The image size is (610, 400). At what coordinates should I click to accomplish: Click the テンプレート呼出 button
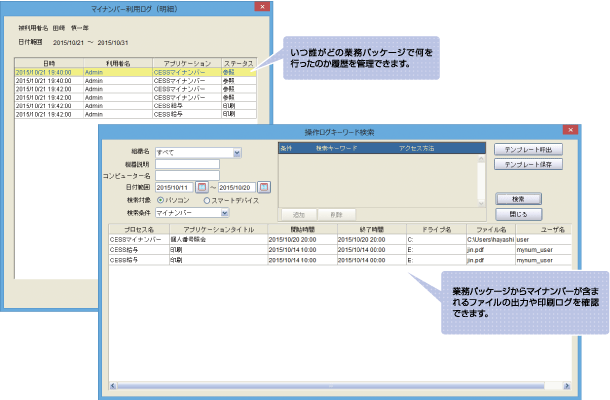point(528,149)
